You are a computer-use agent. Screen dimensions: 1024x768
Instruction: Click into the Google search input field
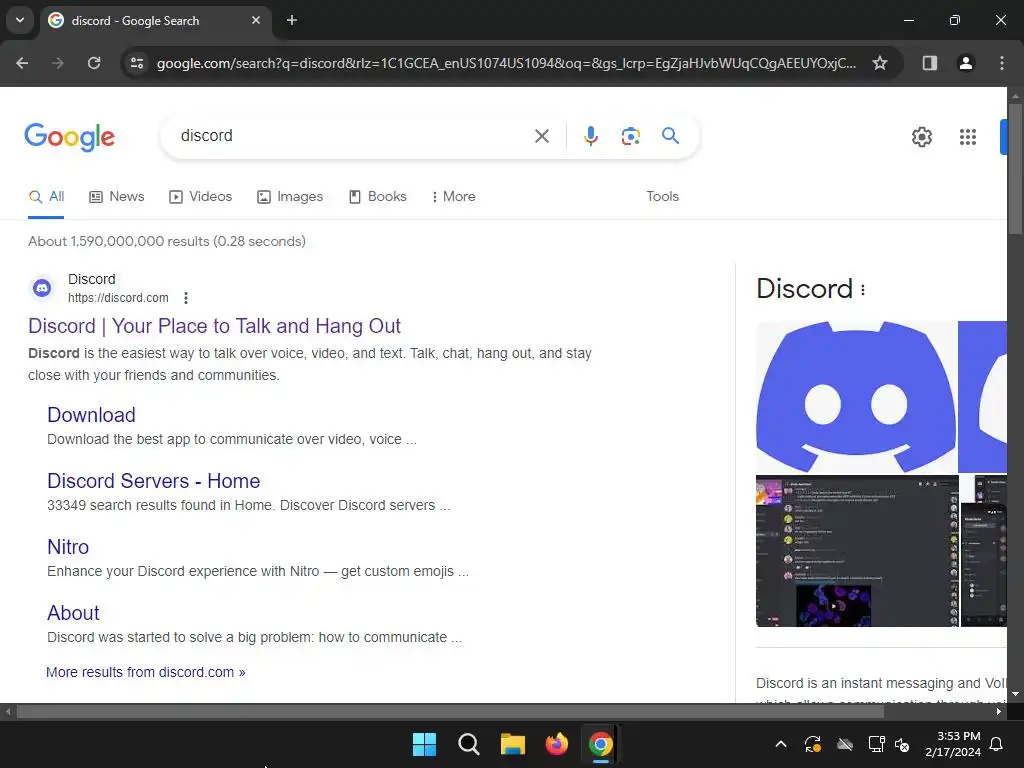353,136
